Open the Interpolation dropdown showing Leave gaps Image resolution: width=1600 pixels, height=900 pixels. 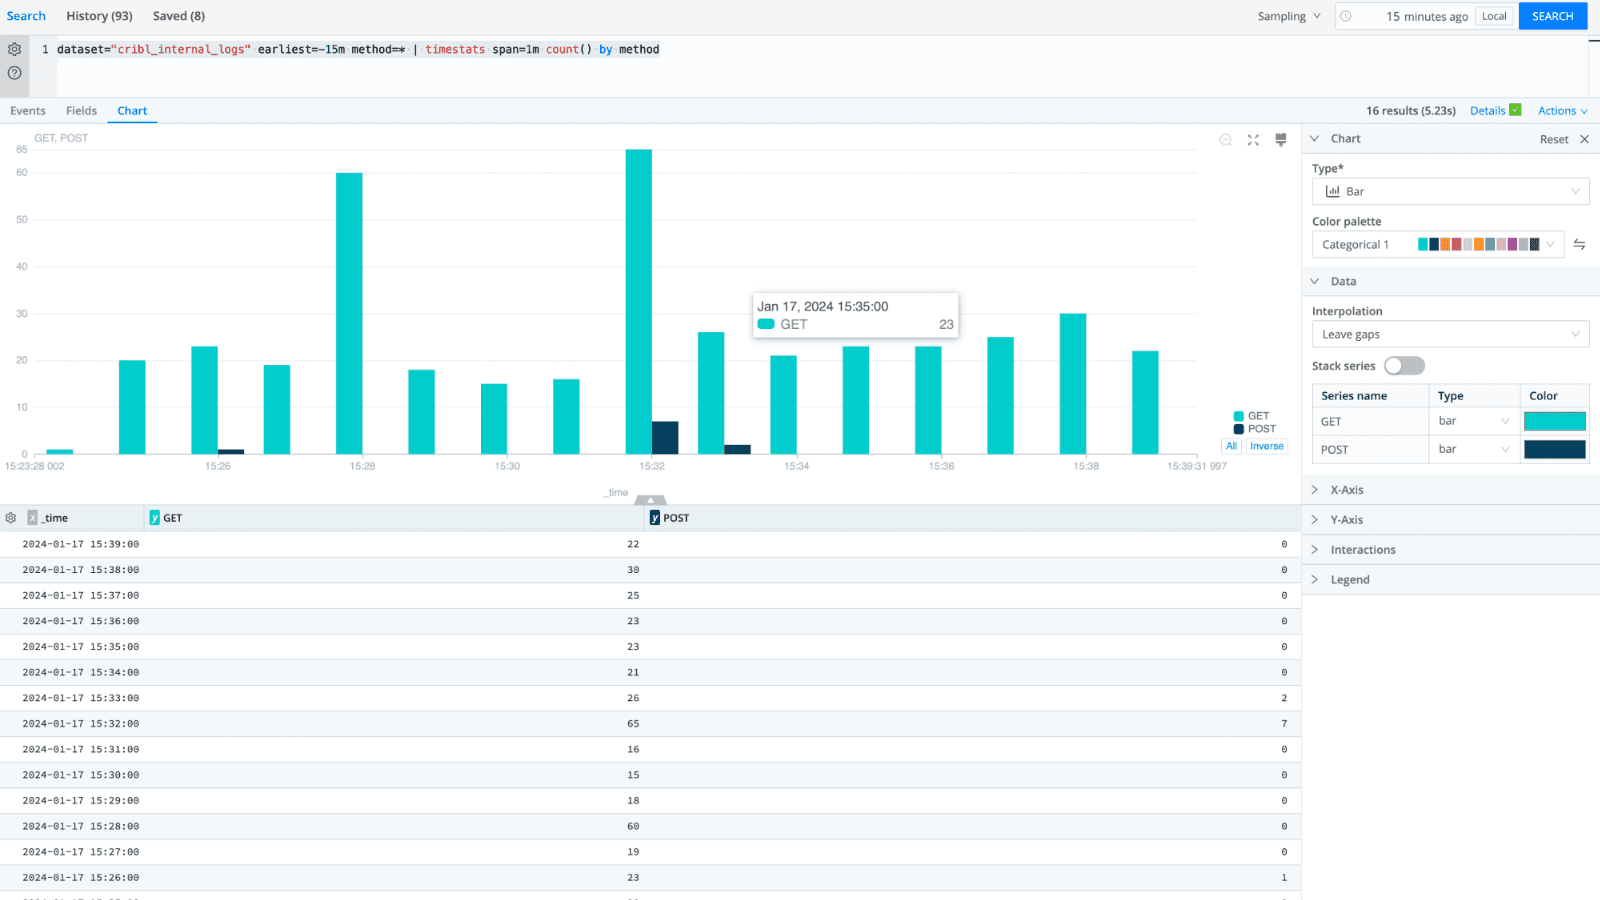click(1450, 334)
